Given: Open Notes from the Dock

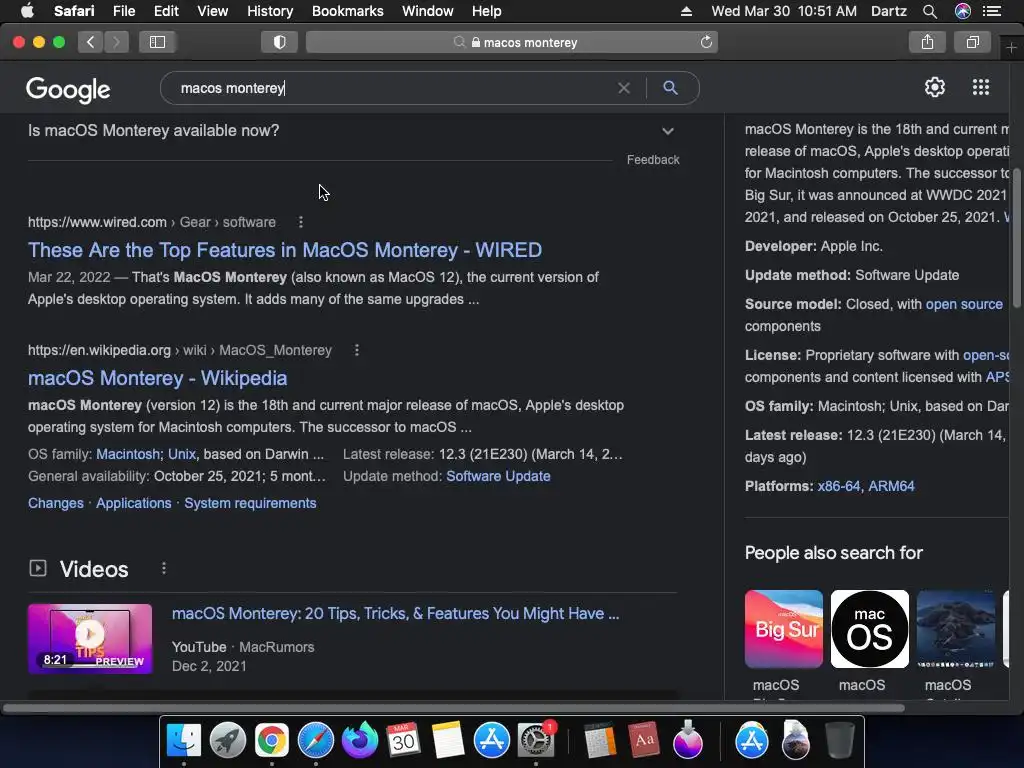Looking at the screenshot, I should pos(447,740).
